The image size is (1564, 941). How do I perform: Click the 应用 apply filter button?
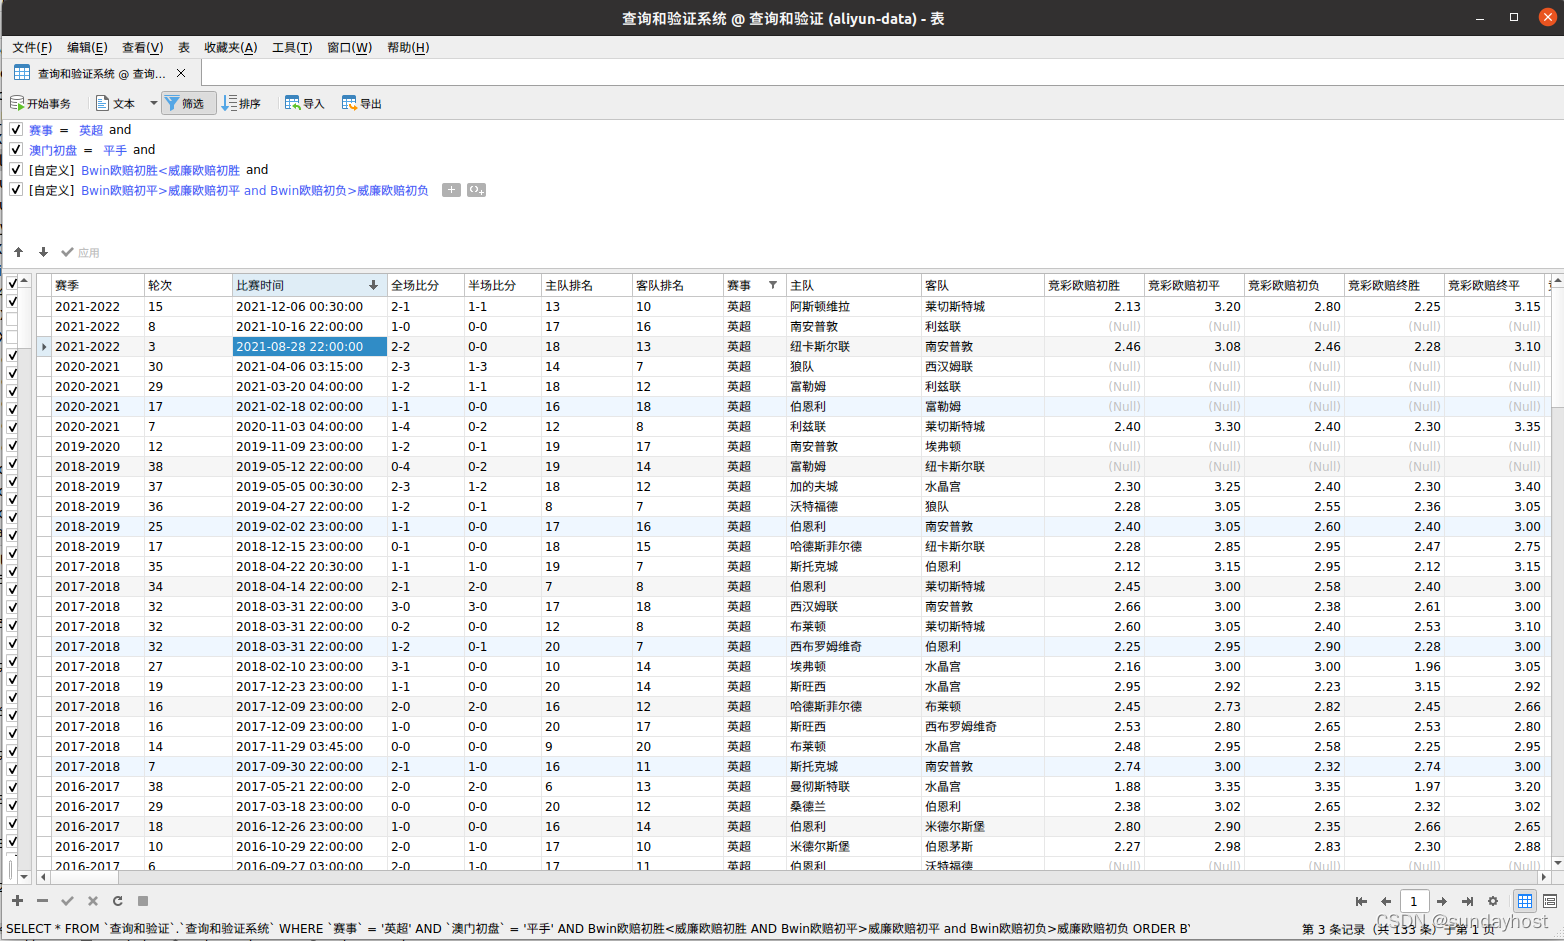click(x=80, y=252)
